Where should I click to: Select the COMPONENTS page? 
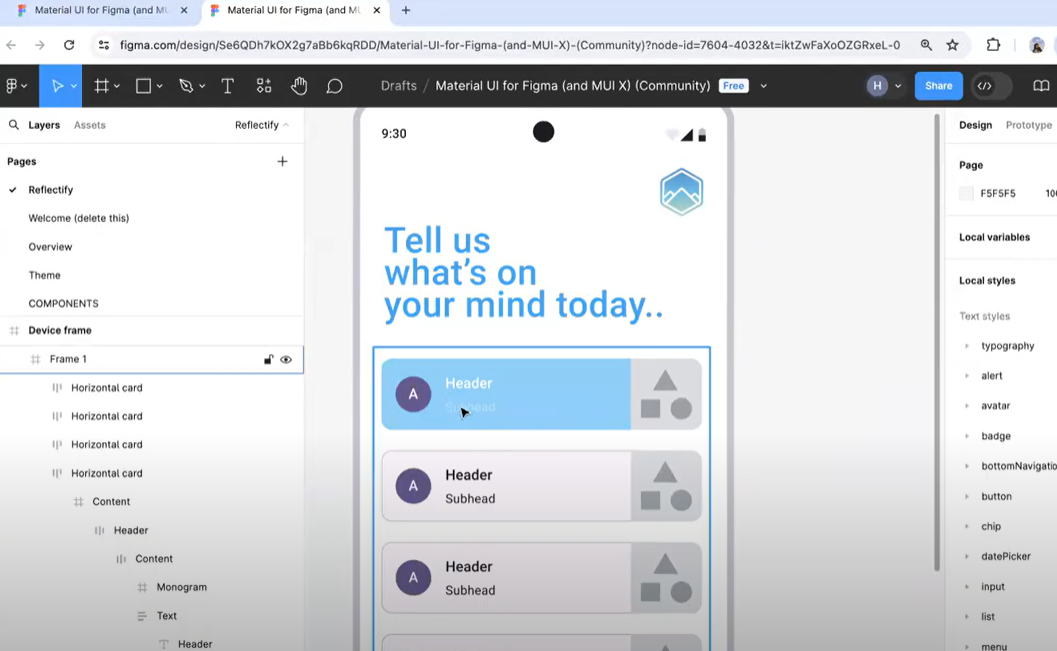coord(63,303)
